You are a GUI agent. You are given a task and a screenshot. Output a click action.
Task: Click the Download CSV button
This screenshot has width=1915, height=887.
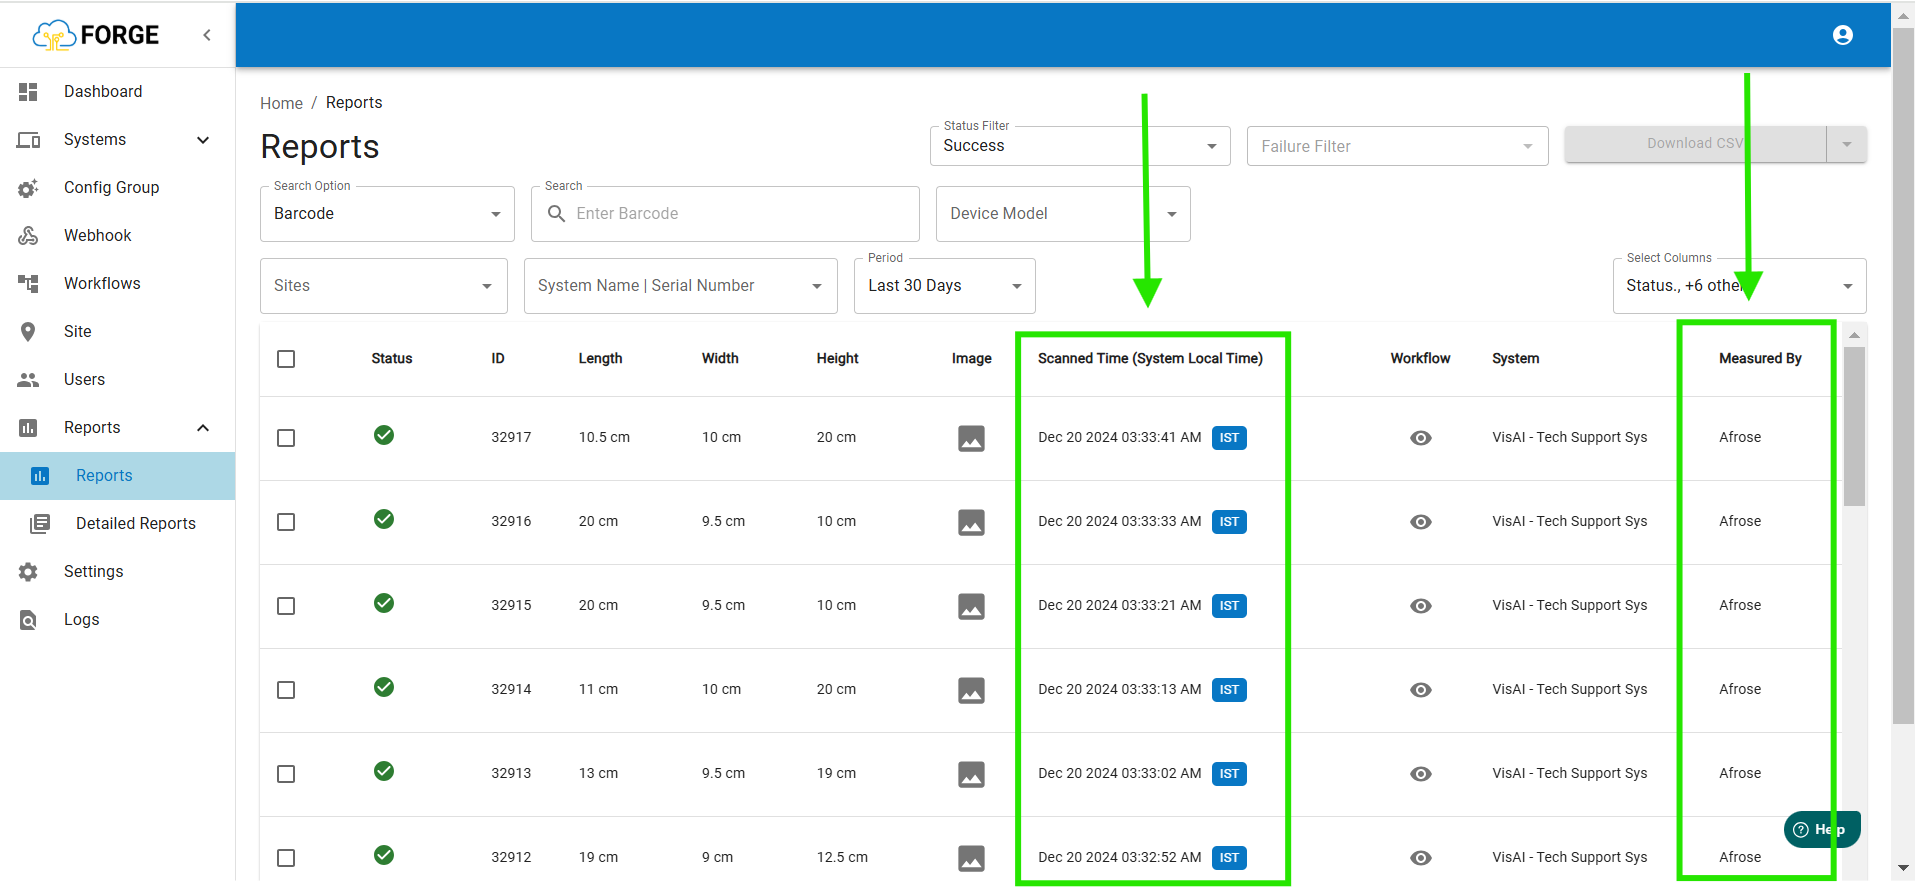tap(1694, 144)
